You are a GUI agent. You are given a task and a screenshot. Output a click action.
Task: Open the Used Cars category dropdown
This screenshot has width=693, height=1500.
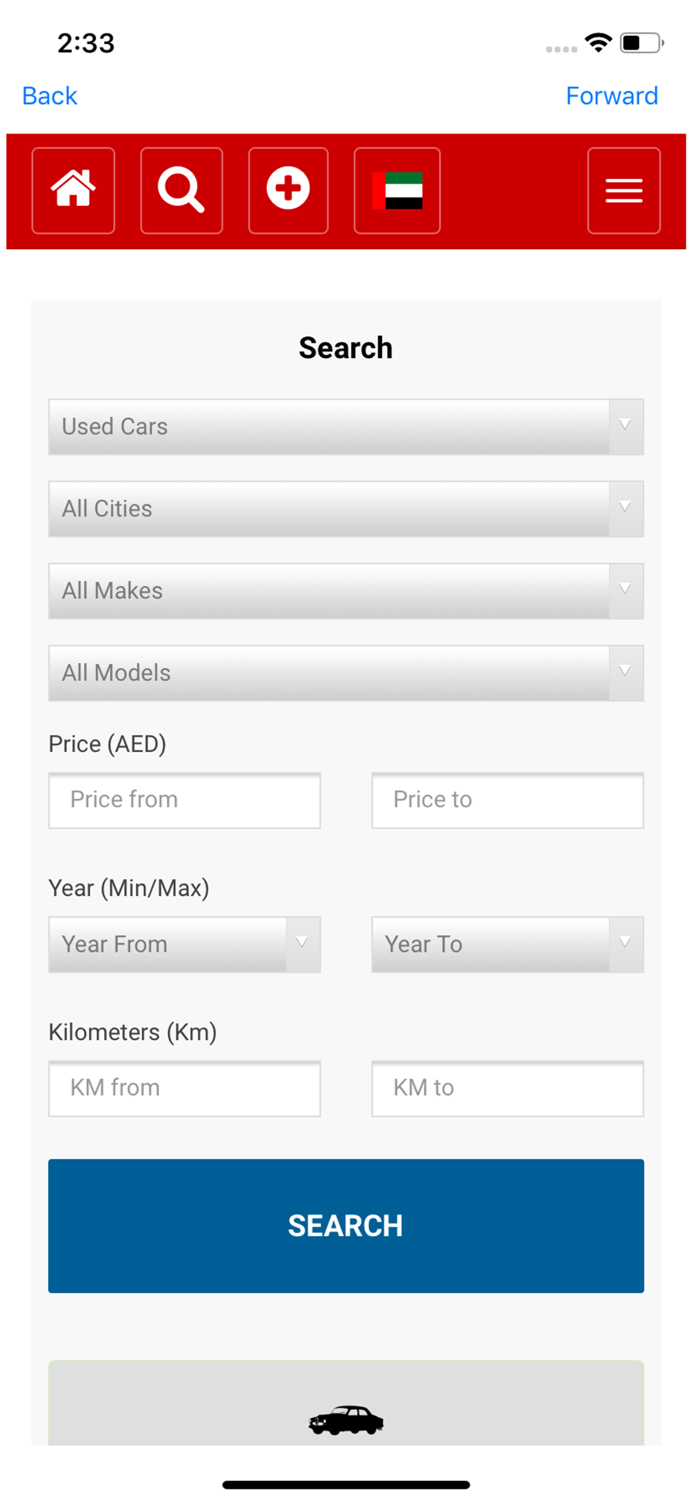[346, 426]
